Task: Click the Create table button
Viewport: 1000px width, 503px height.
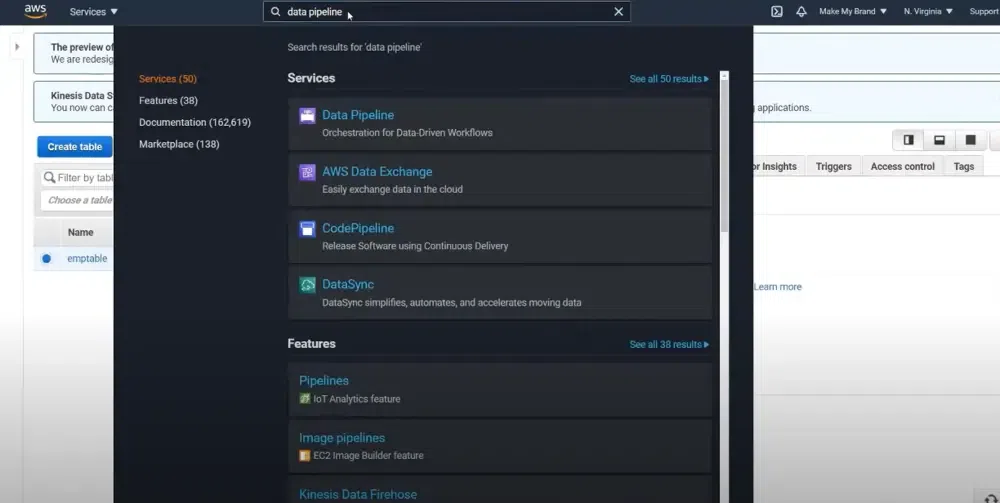Action: [x=75, y=147]
